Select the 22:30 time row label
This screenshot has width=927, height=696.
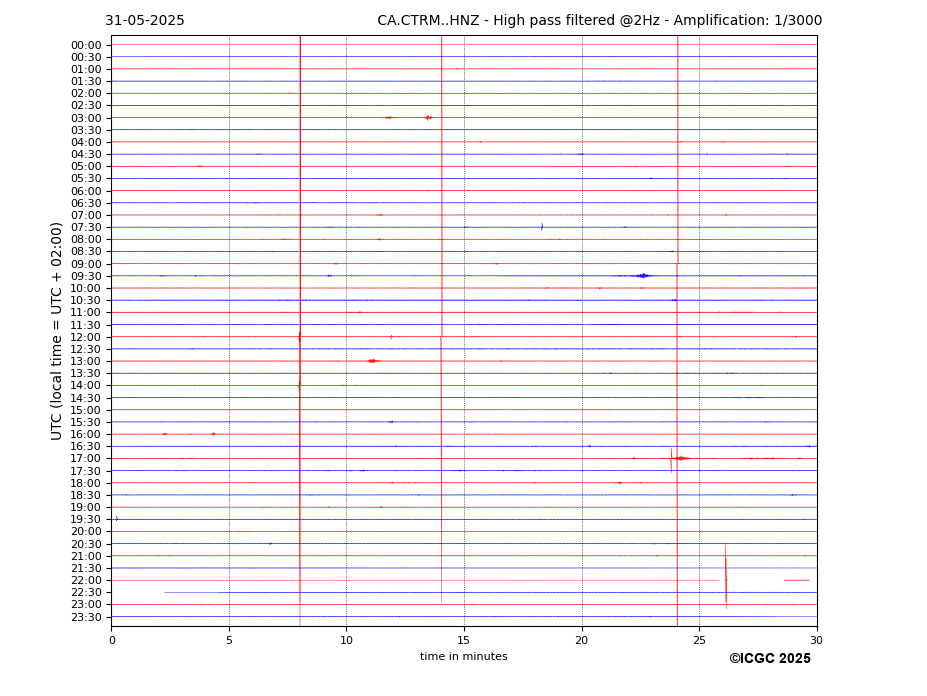pyautogui.click(x=86, y=593)
